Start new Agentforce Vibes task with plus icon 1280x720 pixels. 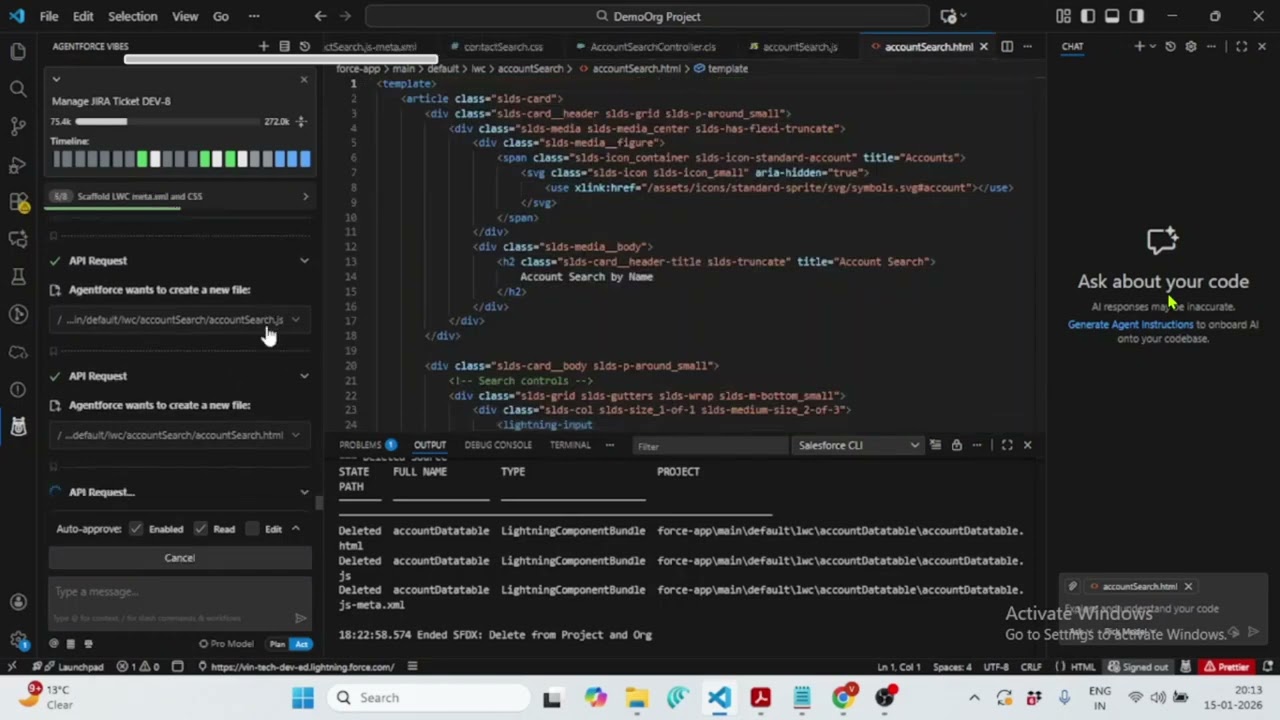pyautogui.click(x=264, y=46)
